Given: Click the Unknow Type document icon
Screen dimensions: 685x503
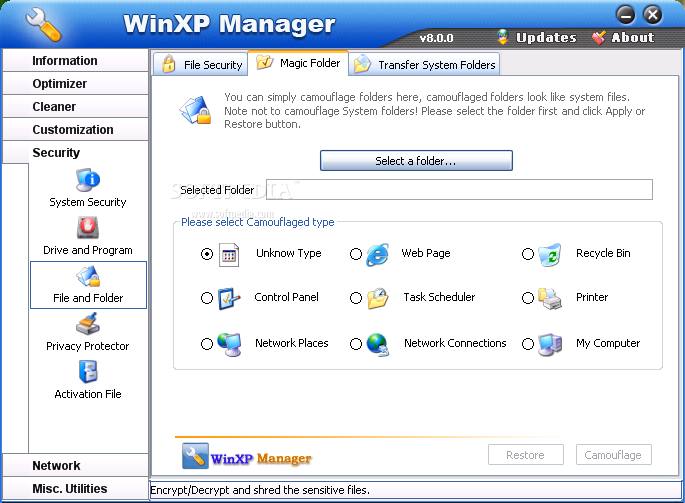Looking at the screenshot, I should click(x=229, y=254).
